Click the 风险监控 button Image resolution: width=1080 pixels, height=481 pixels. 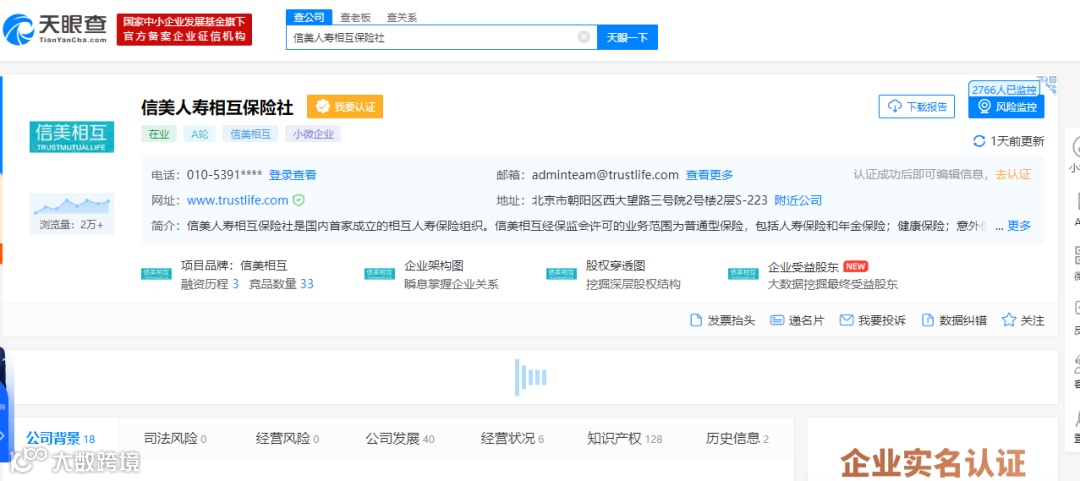tap(1006, 107)
